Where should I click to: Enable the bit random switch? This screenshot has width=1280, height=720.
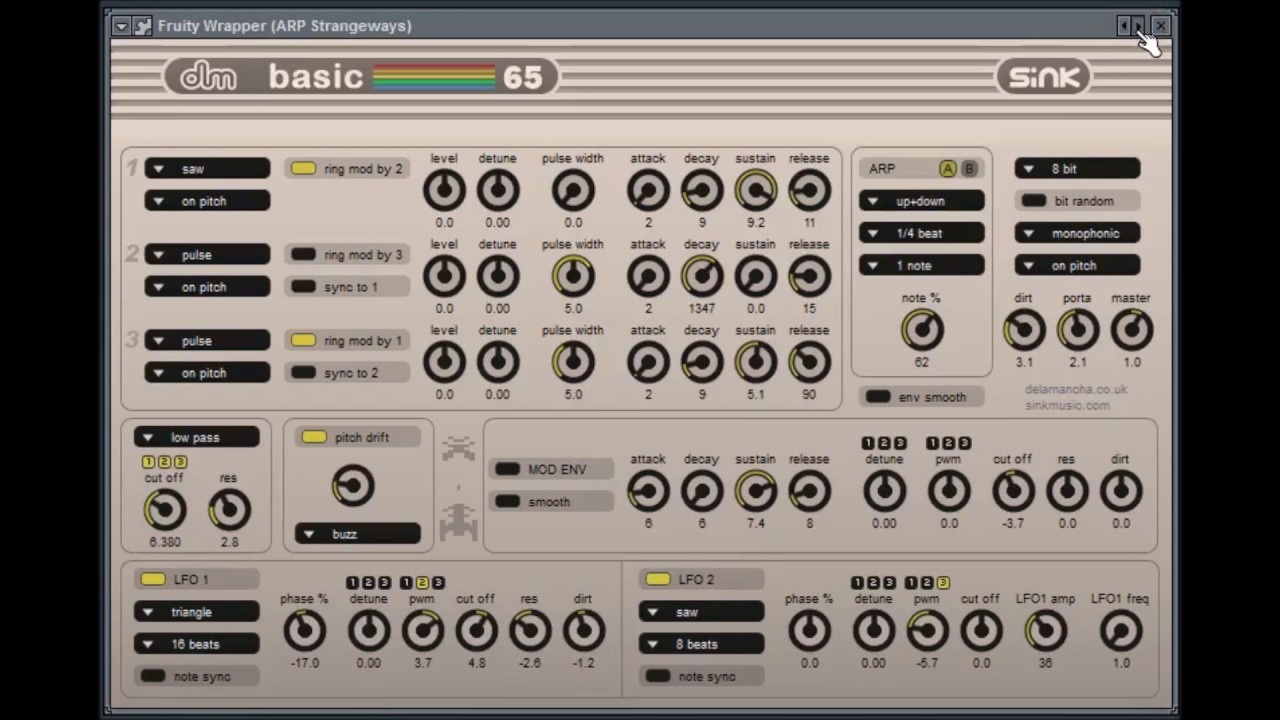[x=1078, y=201]
